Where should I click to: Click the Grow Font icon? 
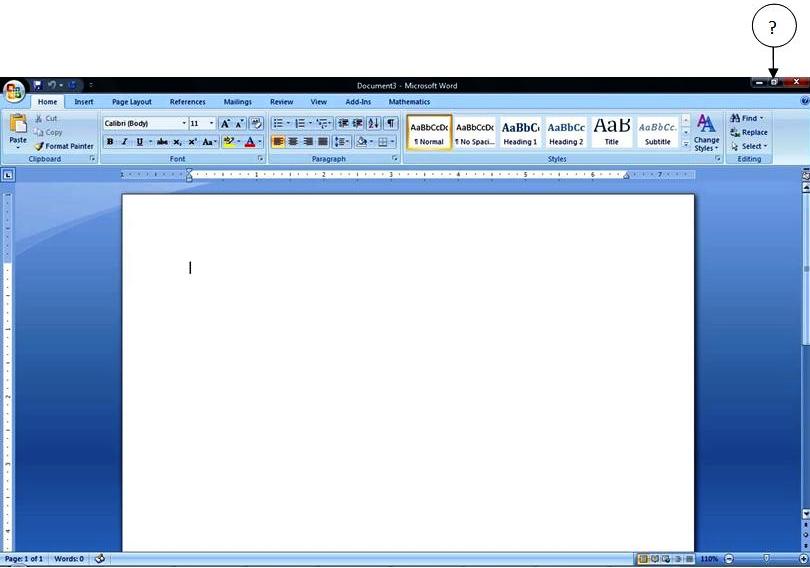coord(226,124)
